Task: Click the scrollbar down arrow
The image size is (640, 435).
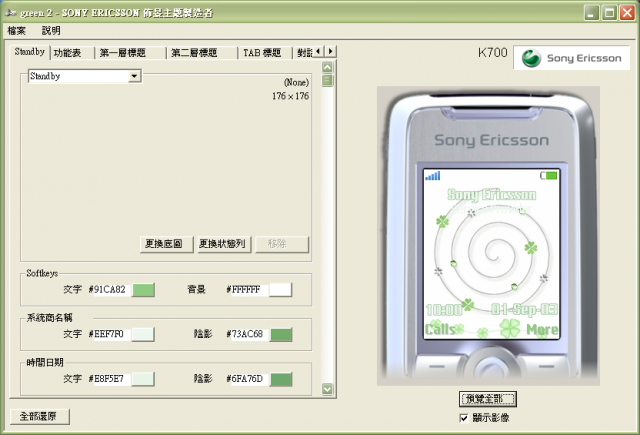Action: click(327, 388)
